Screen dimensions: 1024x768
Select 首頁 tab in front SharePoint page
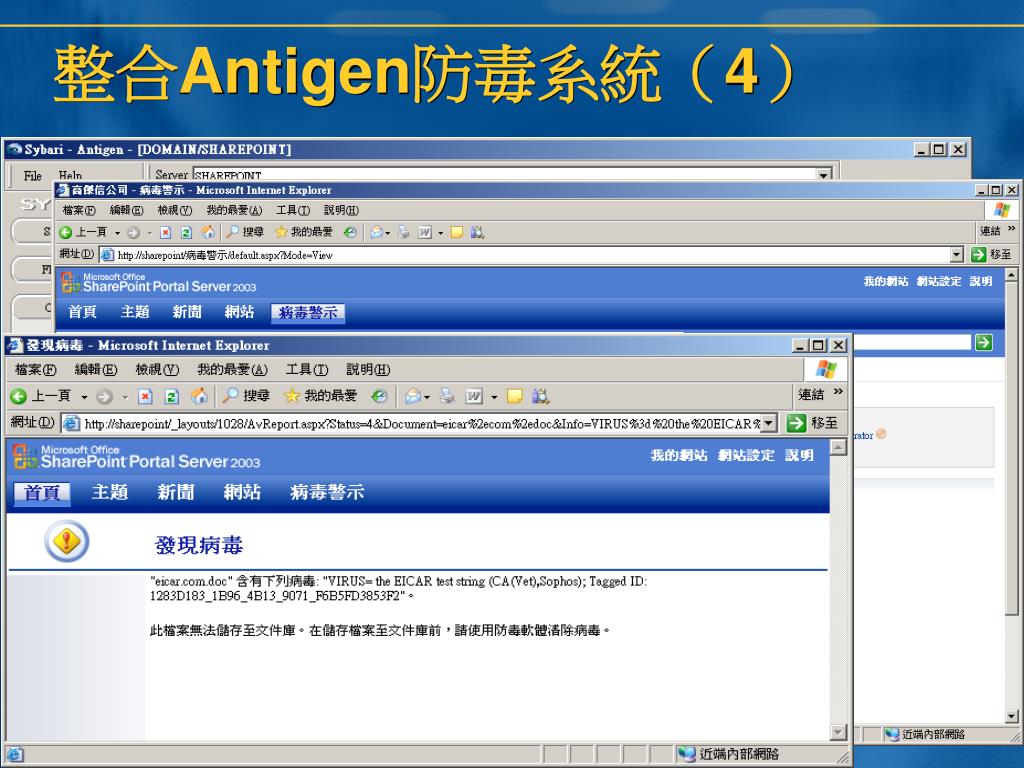[42, 492]
